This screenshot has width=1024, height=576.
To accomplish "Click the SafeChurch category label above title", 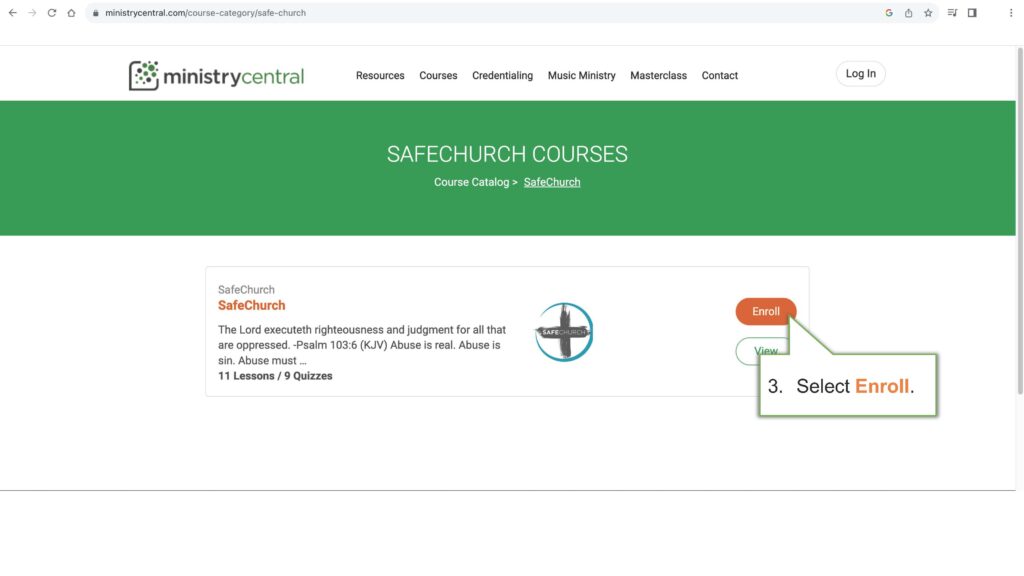I will coord(246,289).
